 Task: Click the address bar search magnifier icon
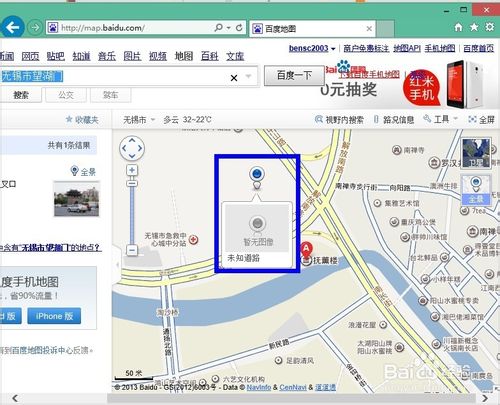point(218,28)
